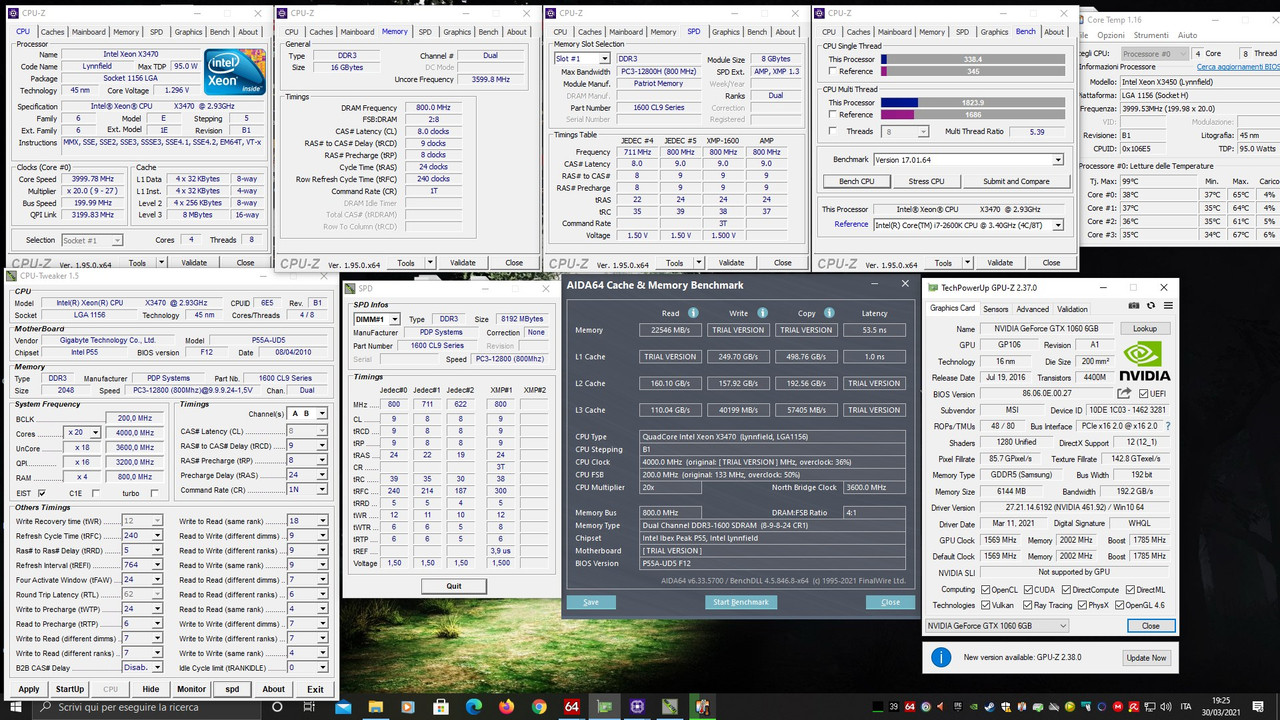Switch to the Validation tab in GPU-Z
Screen dimensions: 1280x720
pos(1072,309)
